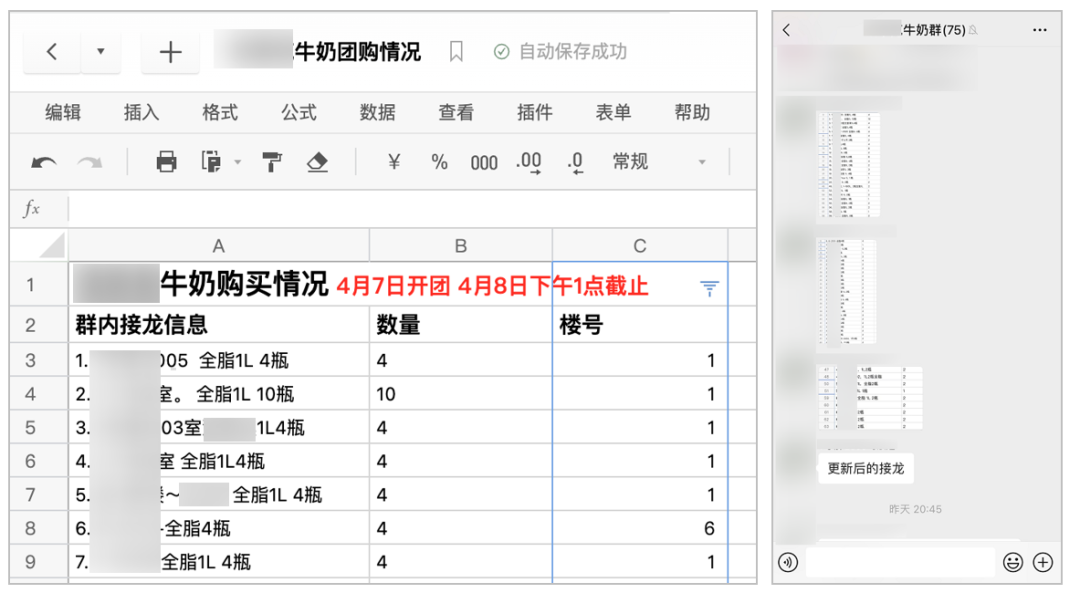Image resolution: width=1080 pixels, height=593 pixels.
Task: Go back in the chat header
Action: point(787,30)
